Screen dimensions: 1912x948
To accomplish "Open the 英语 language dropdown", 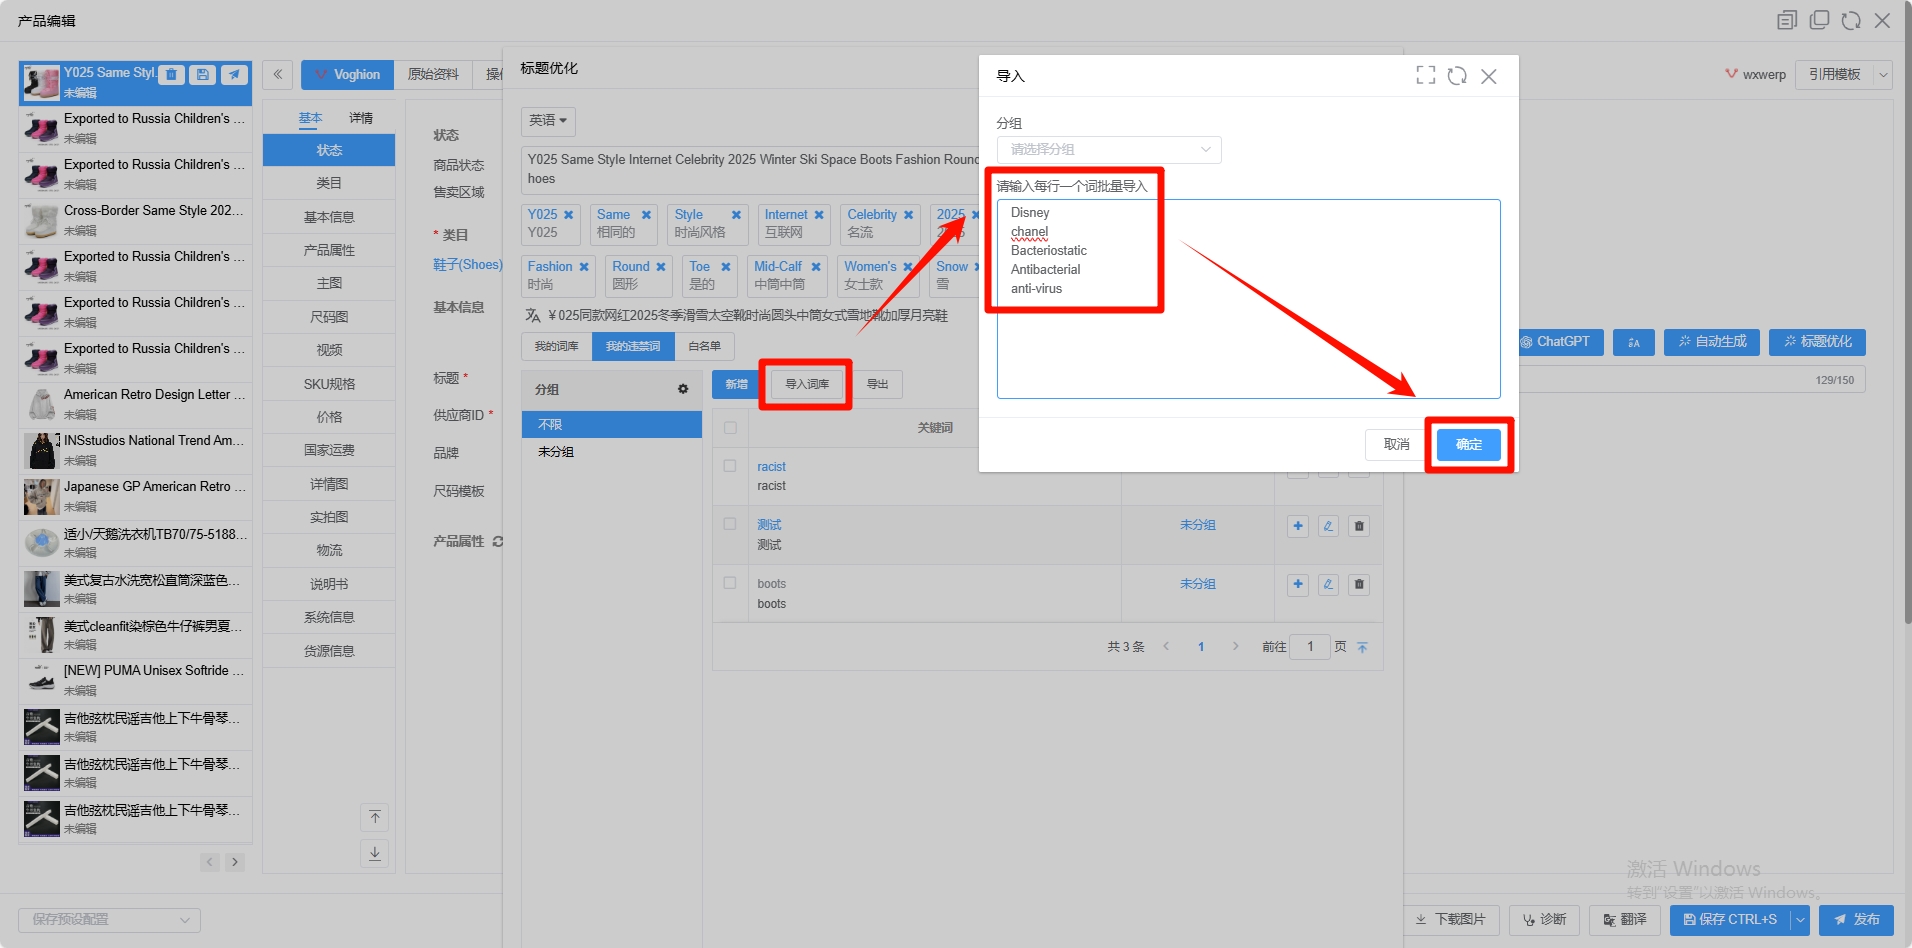I will 548,121.
